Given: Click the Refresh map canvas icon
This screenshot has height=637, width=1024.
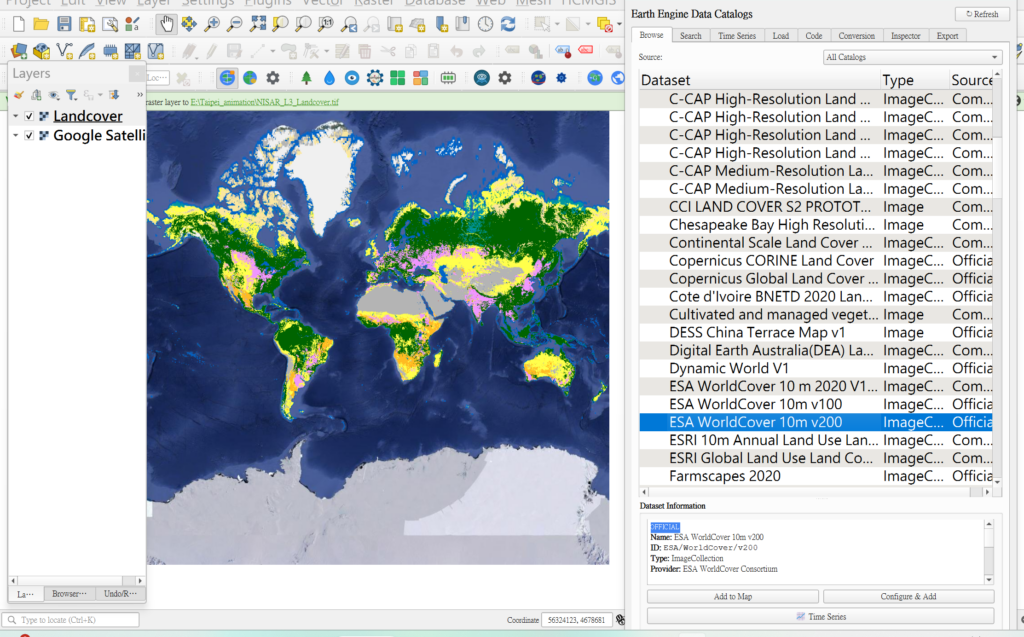Looking at the screenshot, I should point(509,24).
